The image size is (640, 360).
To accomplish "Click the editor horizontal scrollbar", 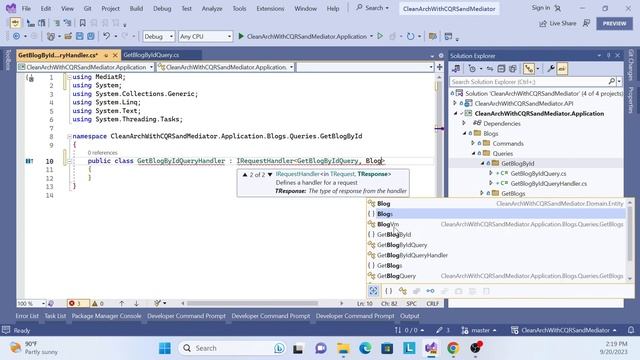I will (x=252, y=303).
